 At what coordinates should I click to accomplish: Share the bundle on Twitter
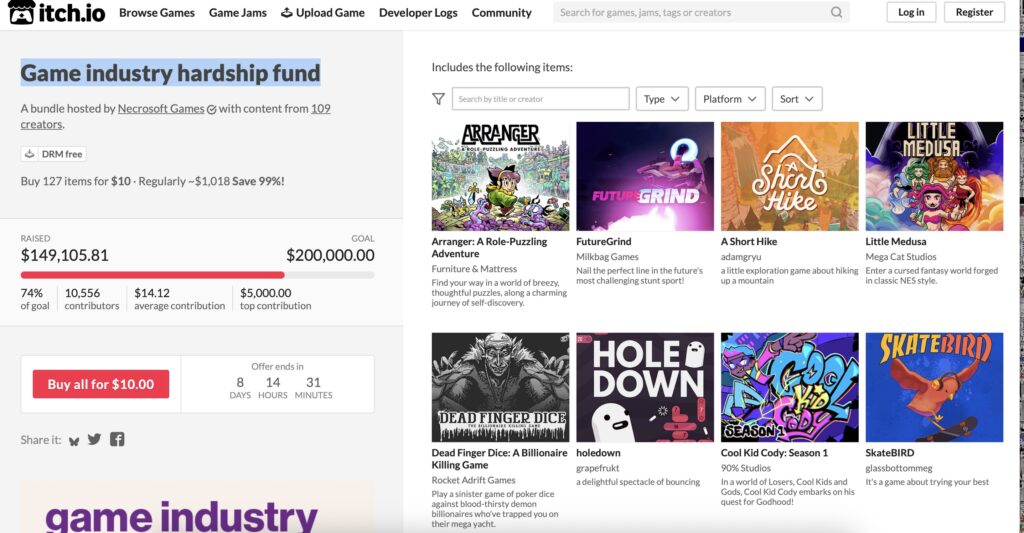tap(95, 440)
